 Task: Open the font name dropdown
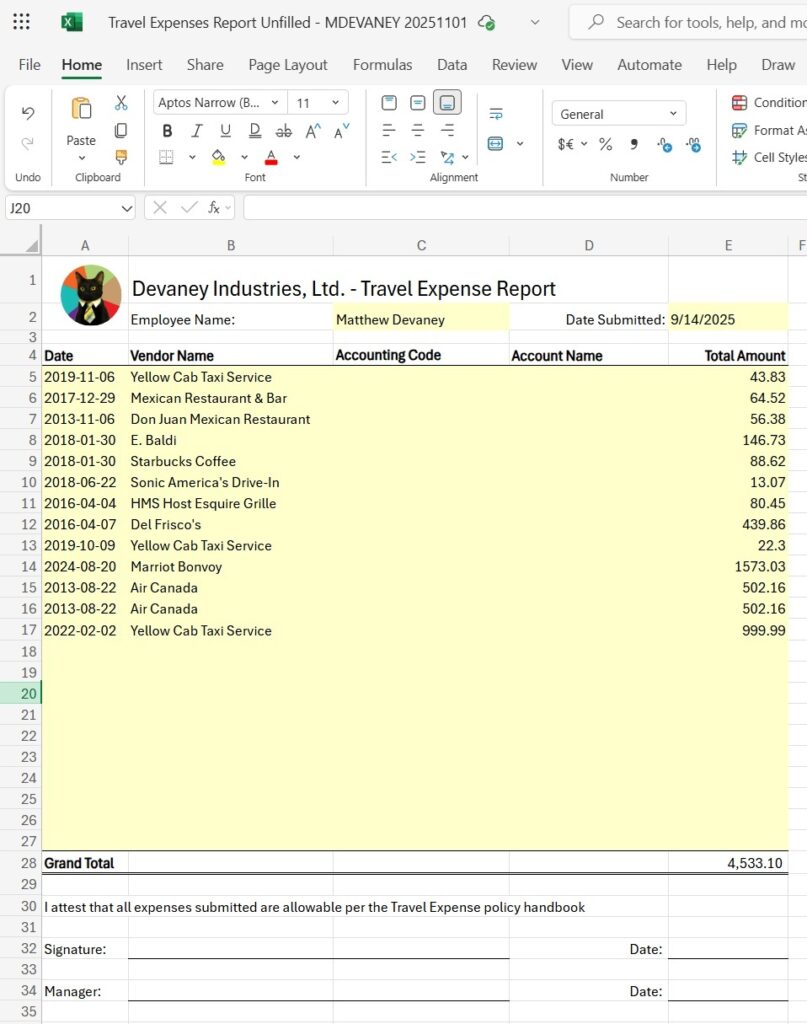(x=220, y=102)
